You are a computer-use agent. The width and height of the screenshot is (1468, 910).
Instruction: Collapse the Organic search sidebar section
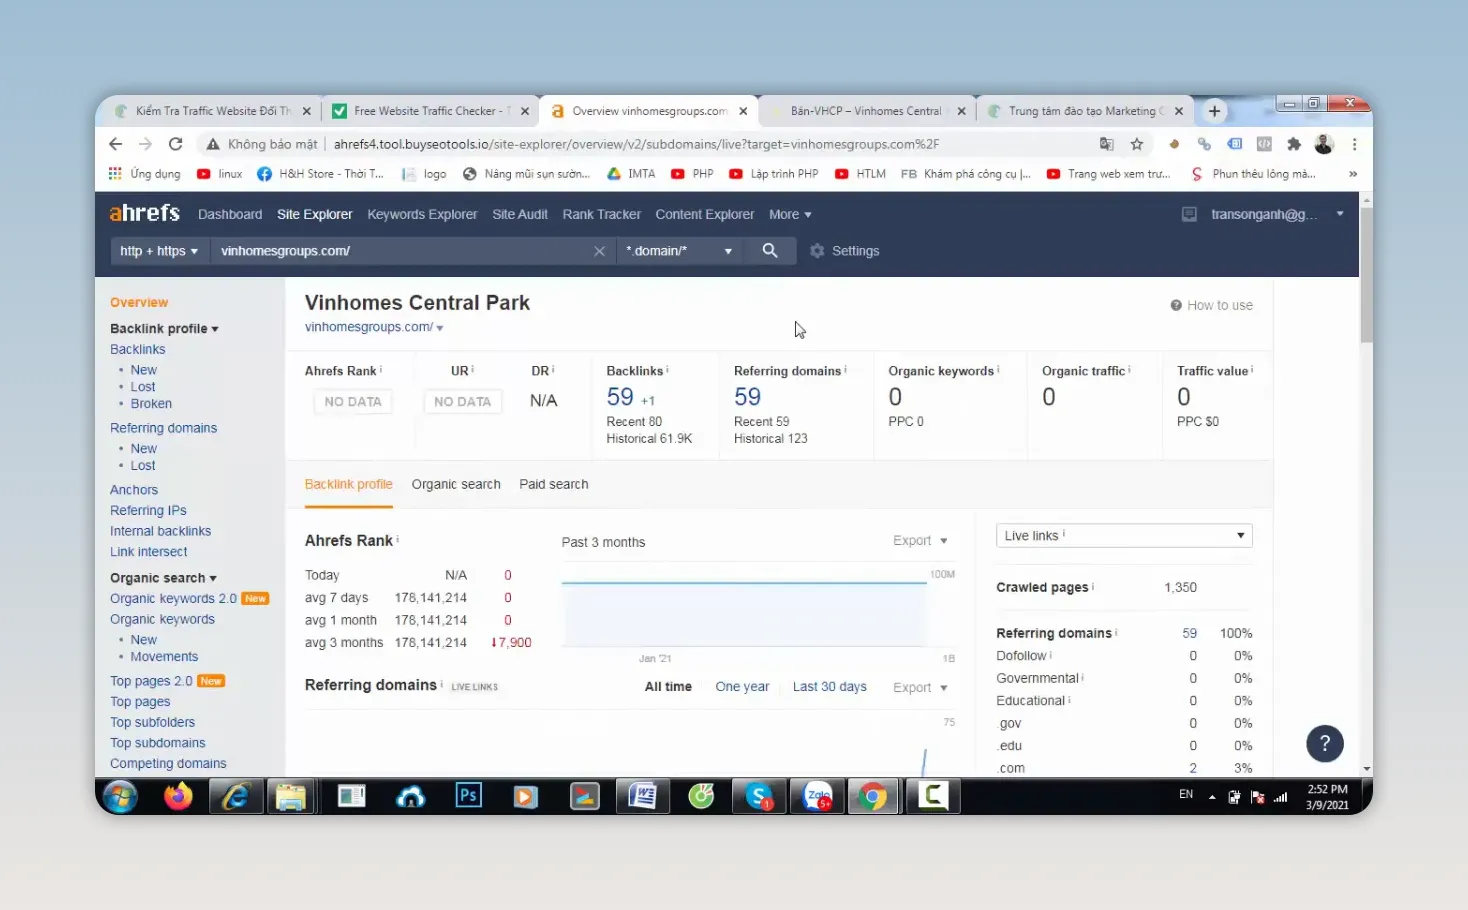click(163, 578)
